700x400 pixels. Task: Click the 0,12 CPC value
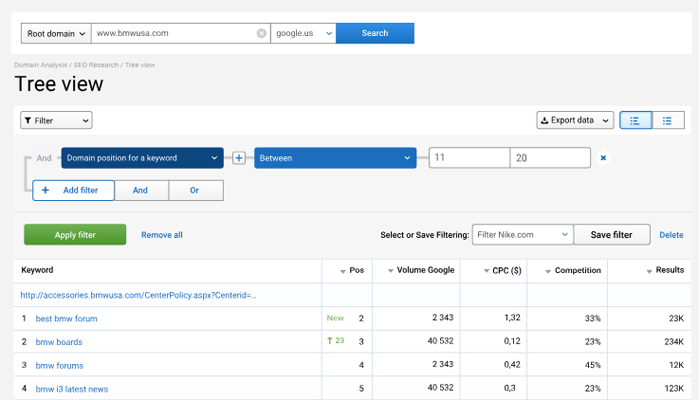512,341
